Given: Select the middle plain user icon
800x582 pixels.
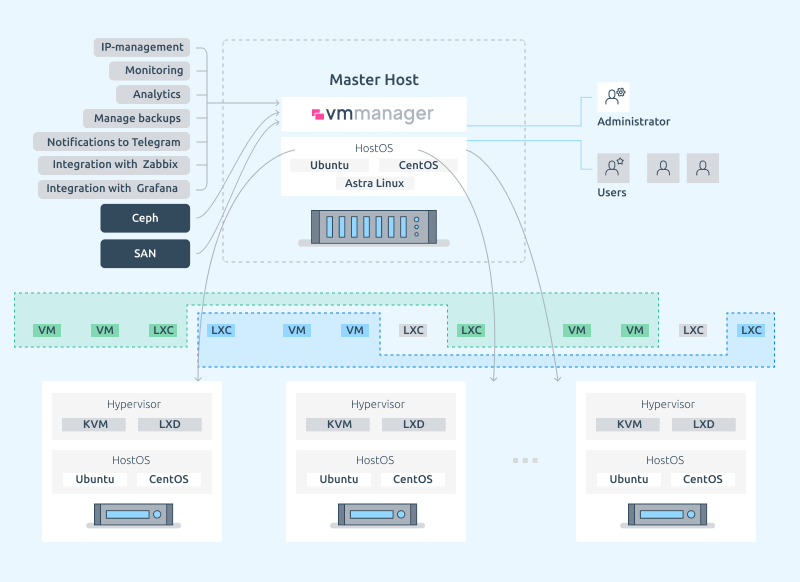Looking at the screenshot, I should 663,168.
